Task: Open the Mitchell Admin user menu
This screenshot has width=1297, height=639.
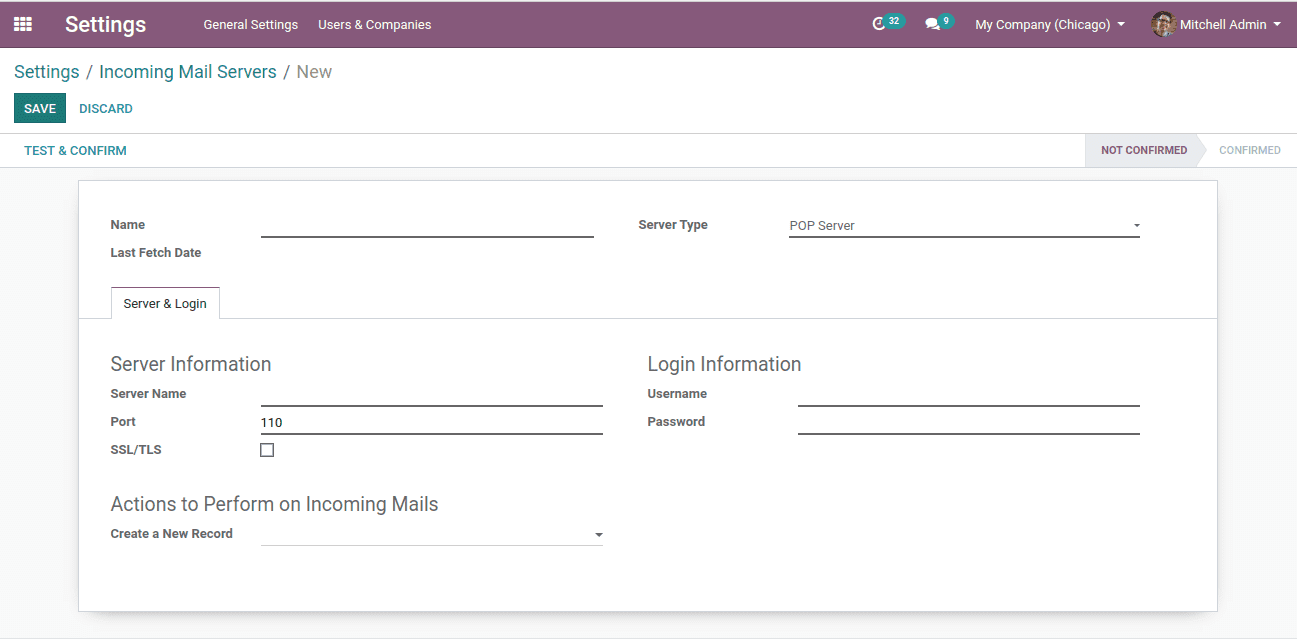Action: (x=1217, y=24)
